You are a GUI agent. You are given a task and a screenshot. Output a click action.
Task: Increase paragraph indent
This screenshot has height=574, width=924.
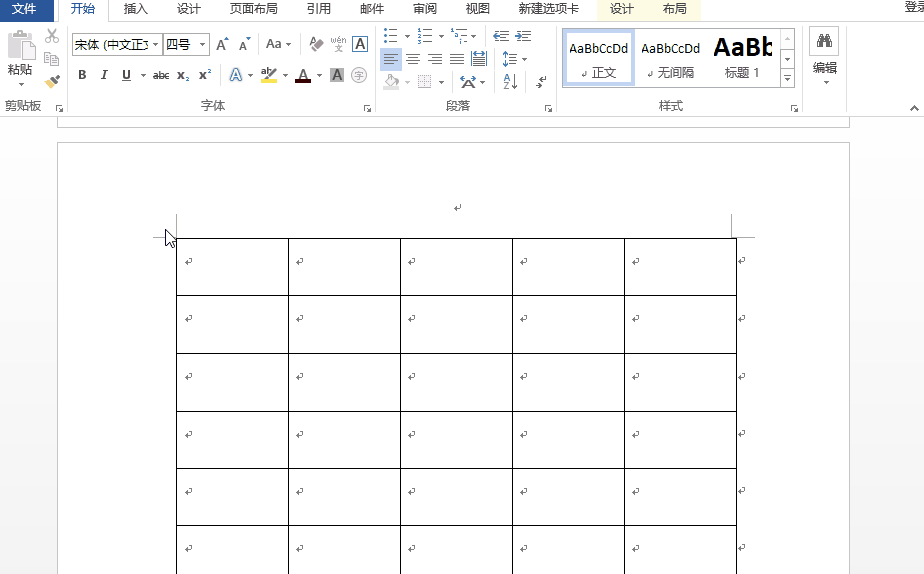coord(523,36)
